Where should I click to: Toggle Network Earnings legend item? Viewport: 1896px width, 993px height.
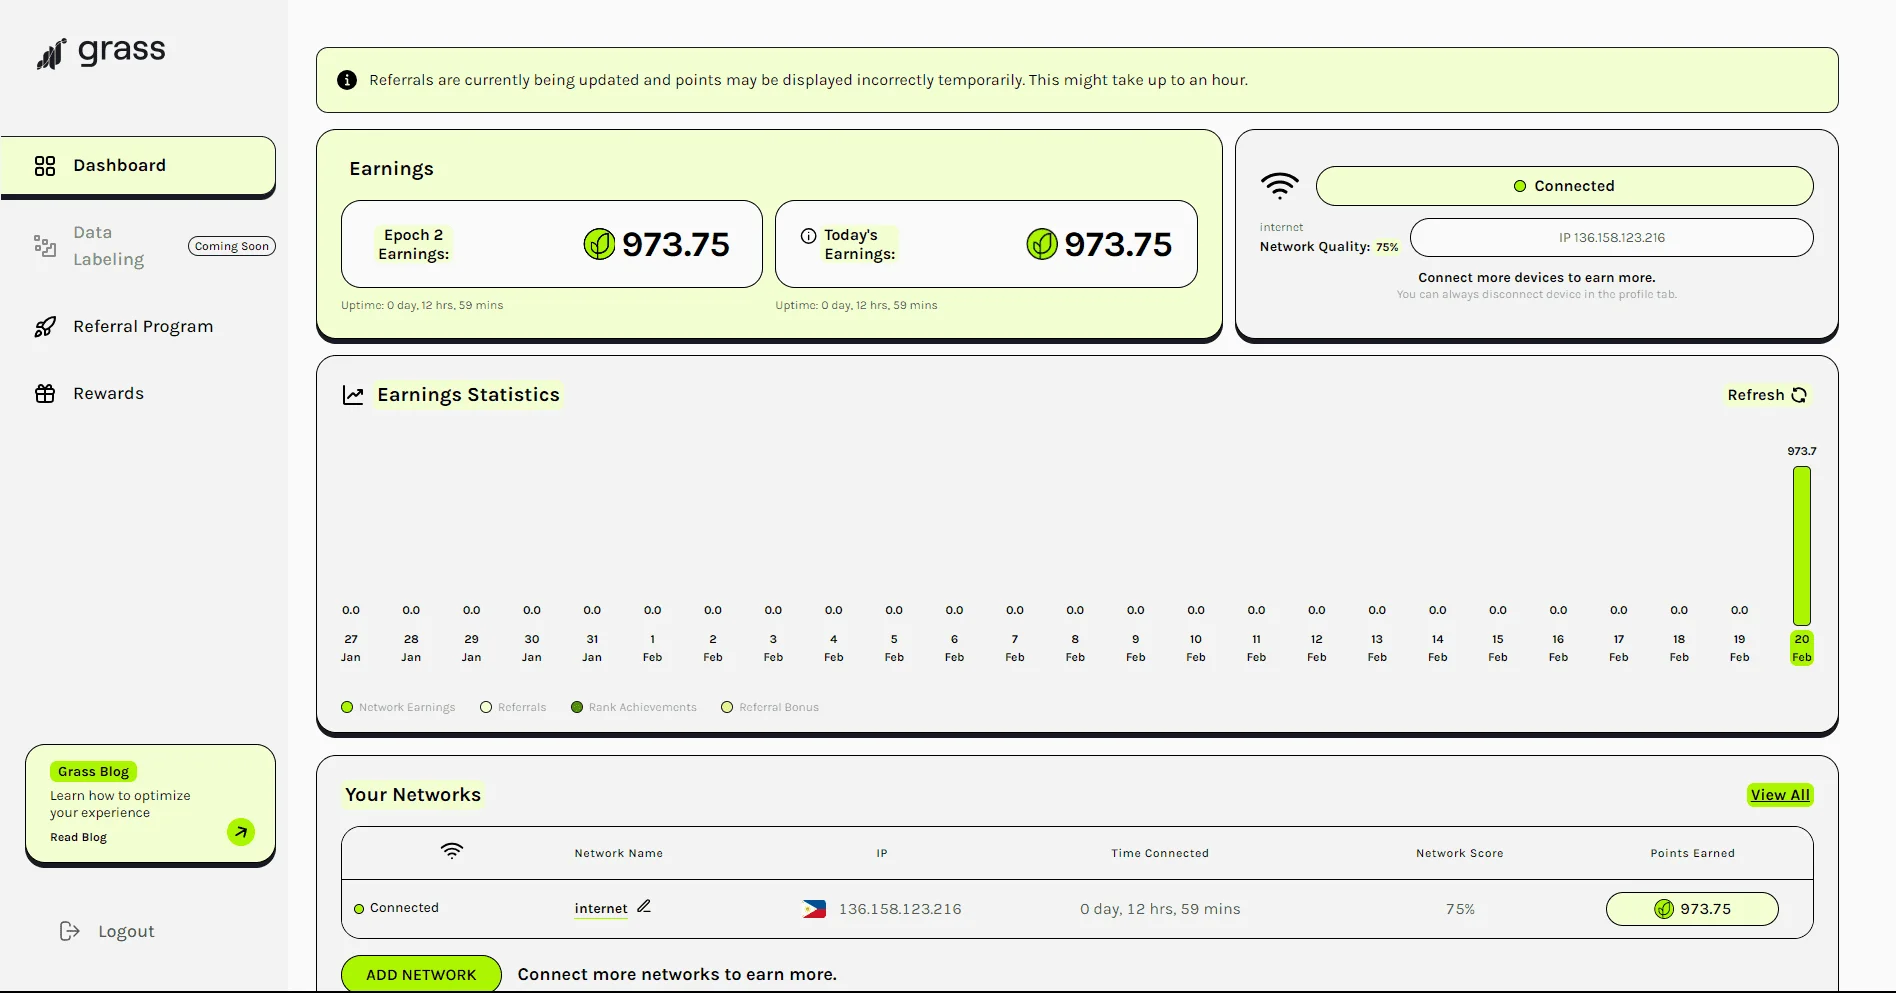pyautogui.click(x=398, y=707)
